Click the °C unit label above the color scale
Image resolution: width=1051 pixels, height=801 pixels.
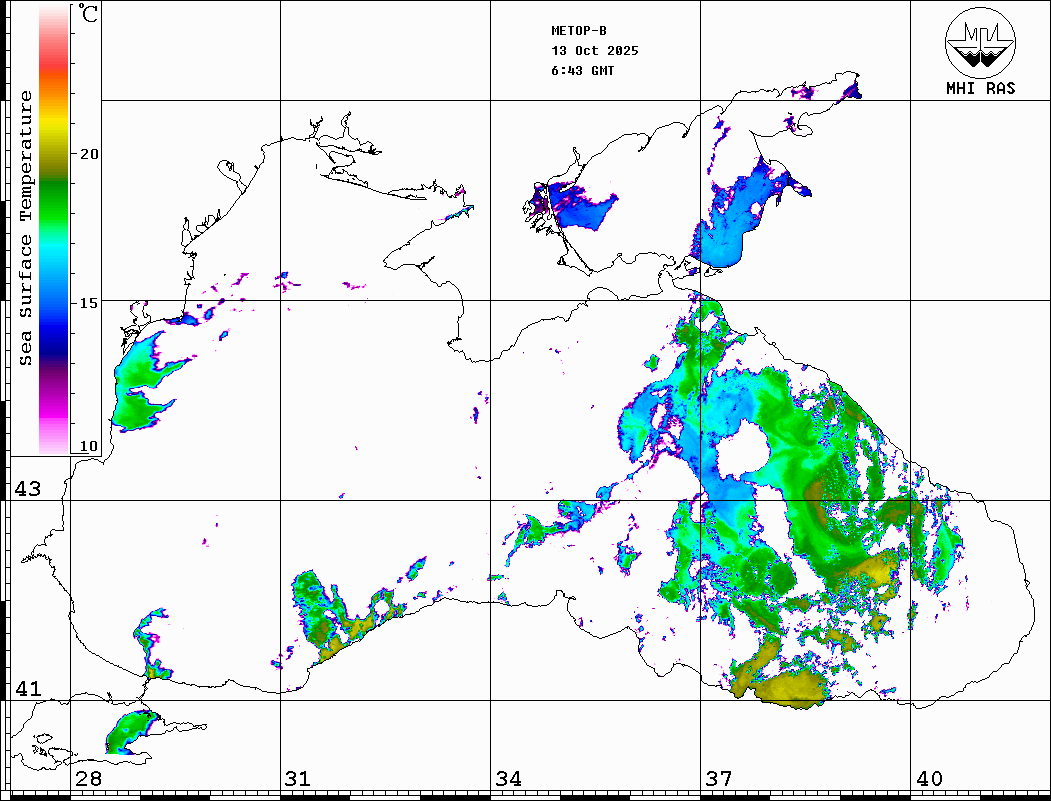tap(89, 15)
